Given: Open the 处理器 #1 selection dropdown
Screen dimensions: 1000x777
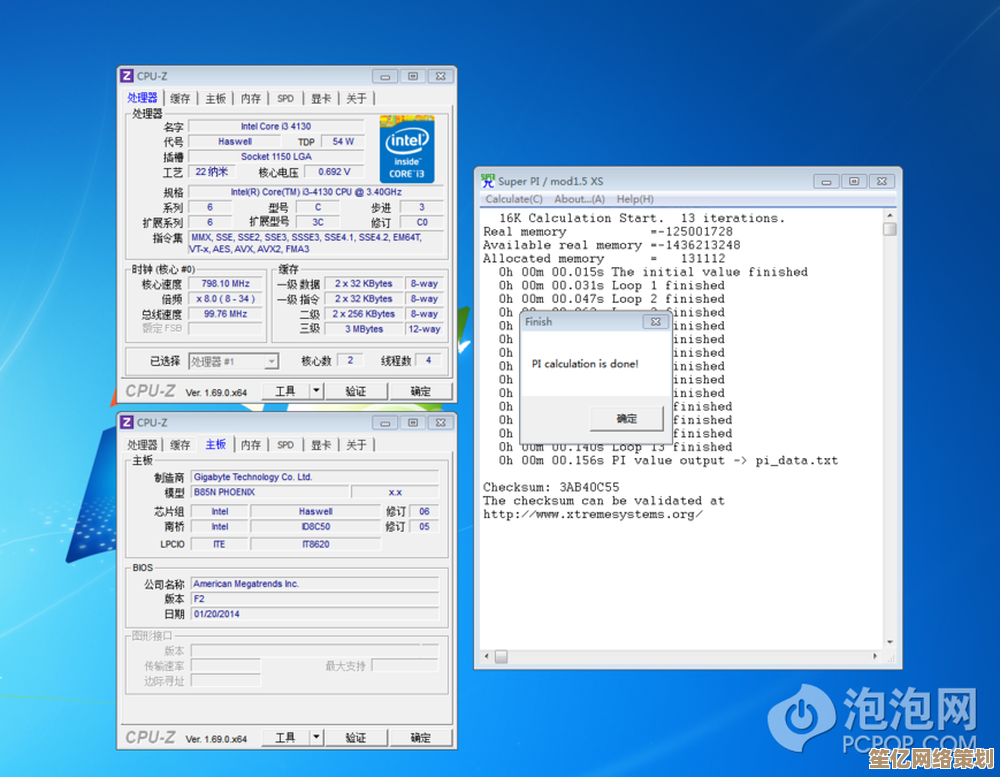Looking at the screenshot, I should (x=270, y=361).
